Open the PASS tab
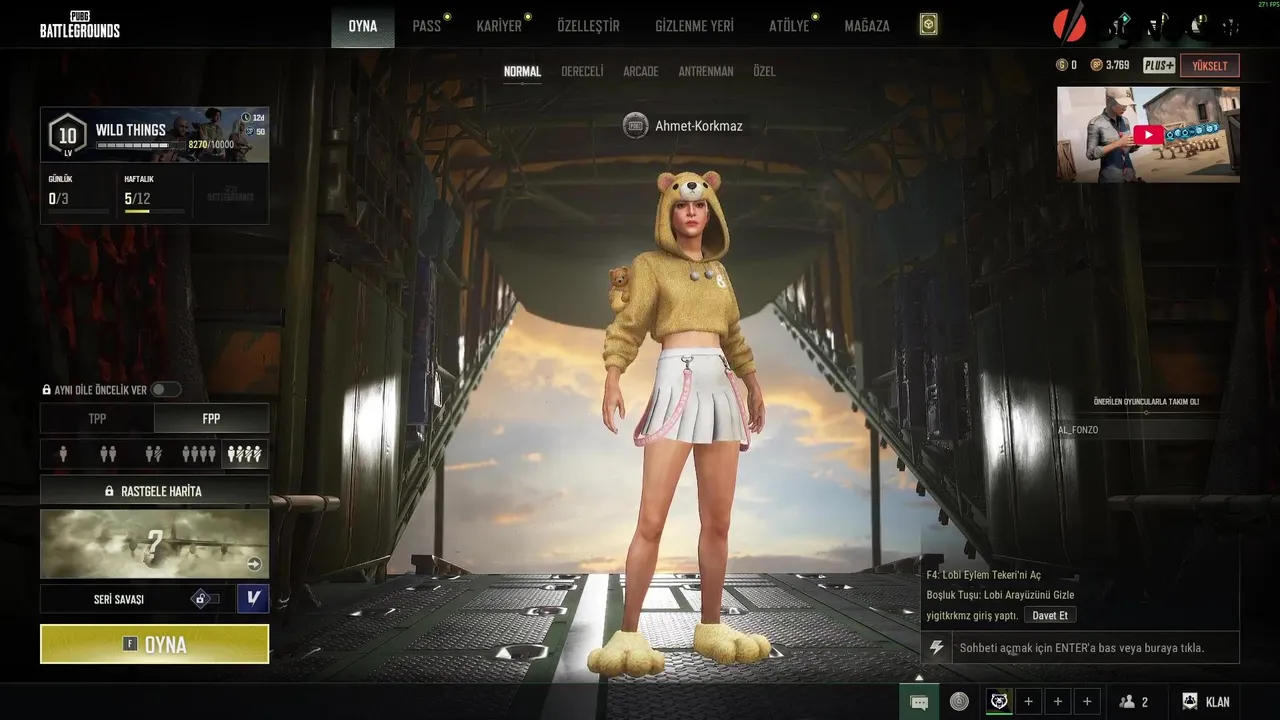The width and height of the screenshot is (1280, 720). point(427,26)
